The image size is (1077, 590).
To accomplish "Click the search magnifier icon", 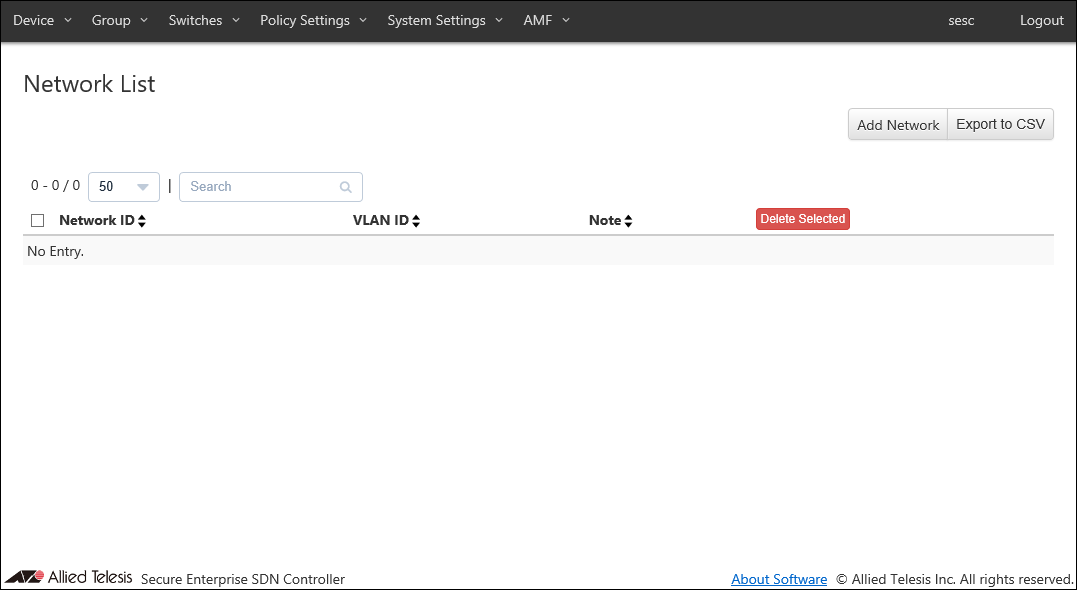I will click(346, 187).
